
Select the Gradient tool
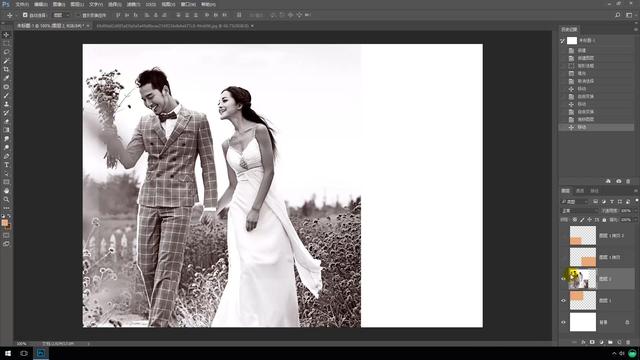click(6, 130)
